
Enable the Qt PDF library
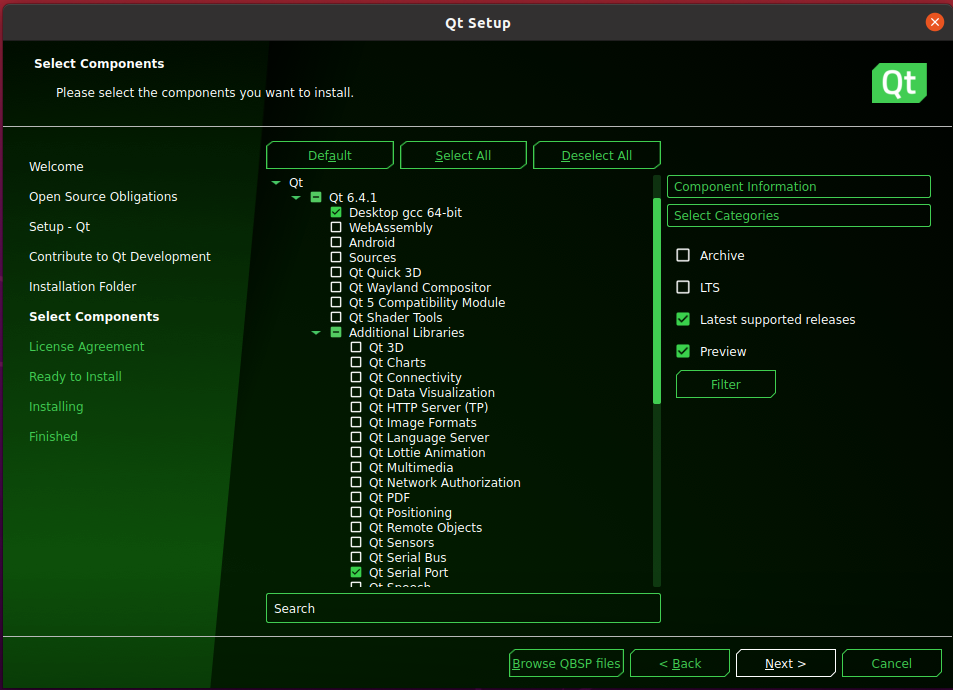(356, 497)
